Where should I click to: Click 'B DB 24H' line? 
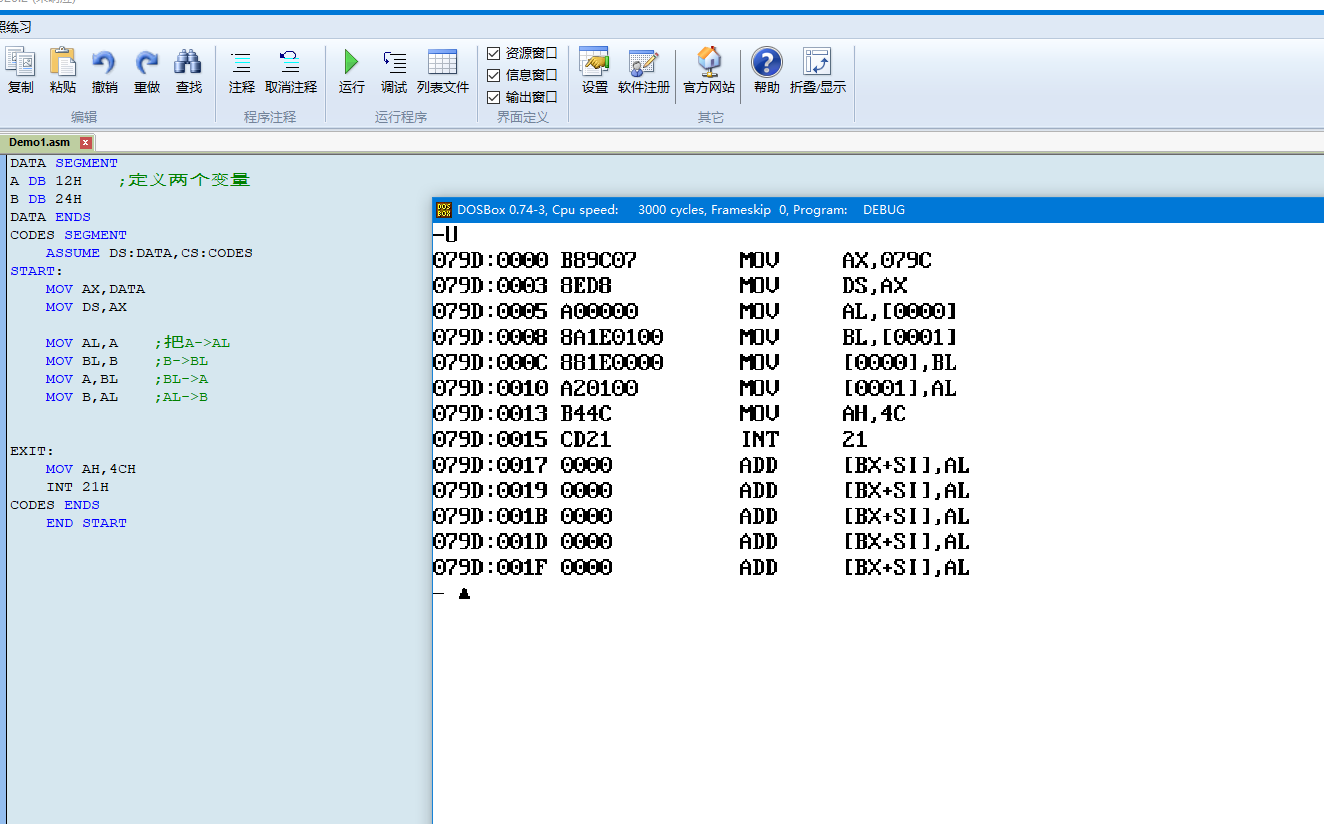click(x=46, y=199)
